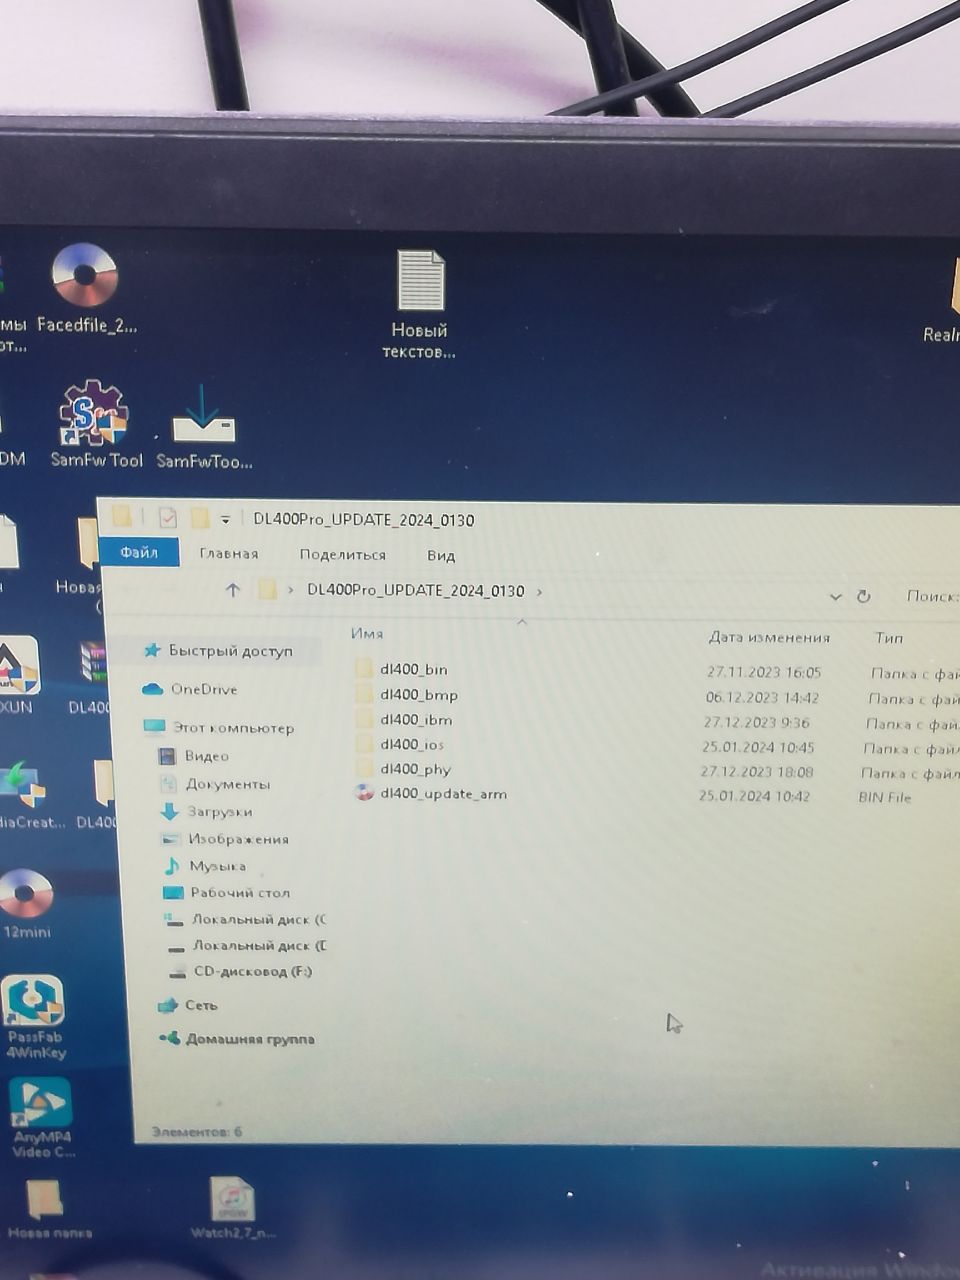The height and width of the screenshot is (1280, 960).
Task: Expand the chevron after DL400Pro_UPDATE_2024_0130 in the breadcrumb
Action: (540, 591)
